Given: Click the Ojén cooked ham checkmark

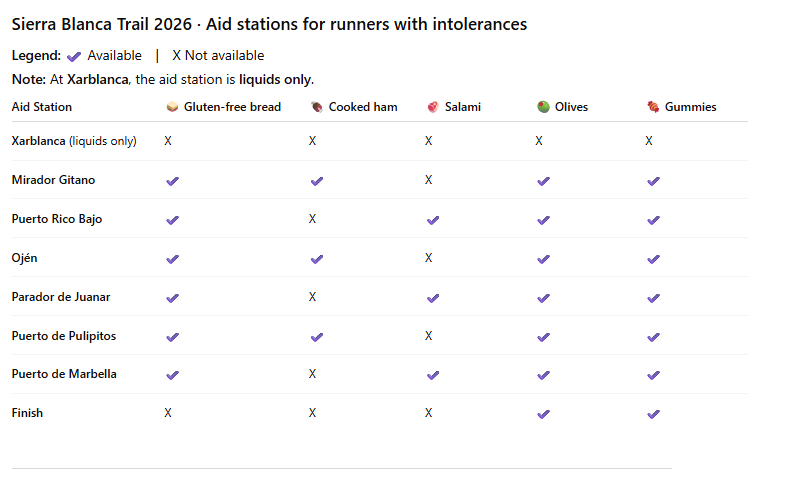Looking at the screenshot, I should (x=317, y=259).
